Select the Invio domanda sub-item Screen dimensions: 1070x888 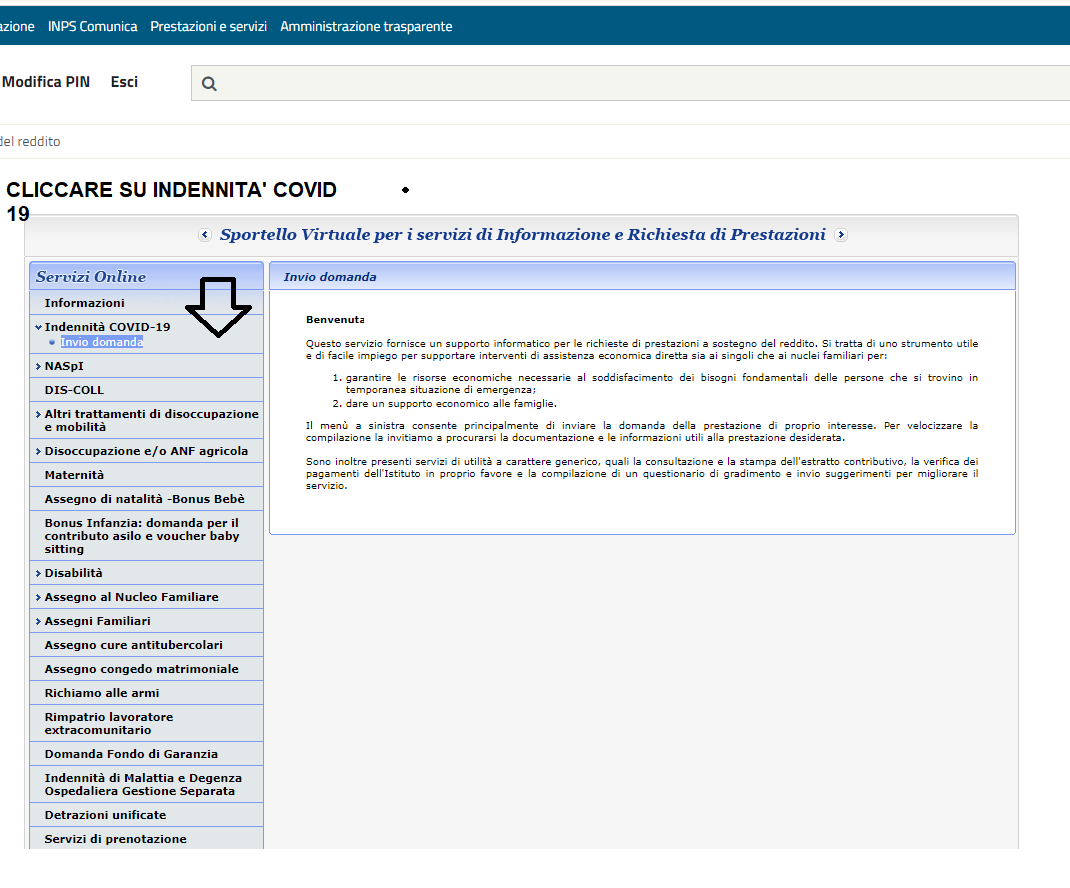[x=102, y=342]
